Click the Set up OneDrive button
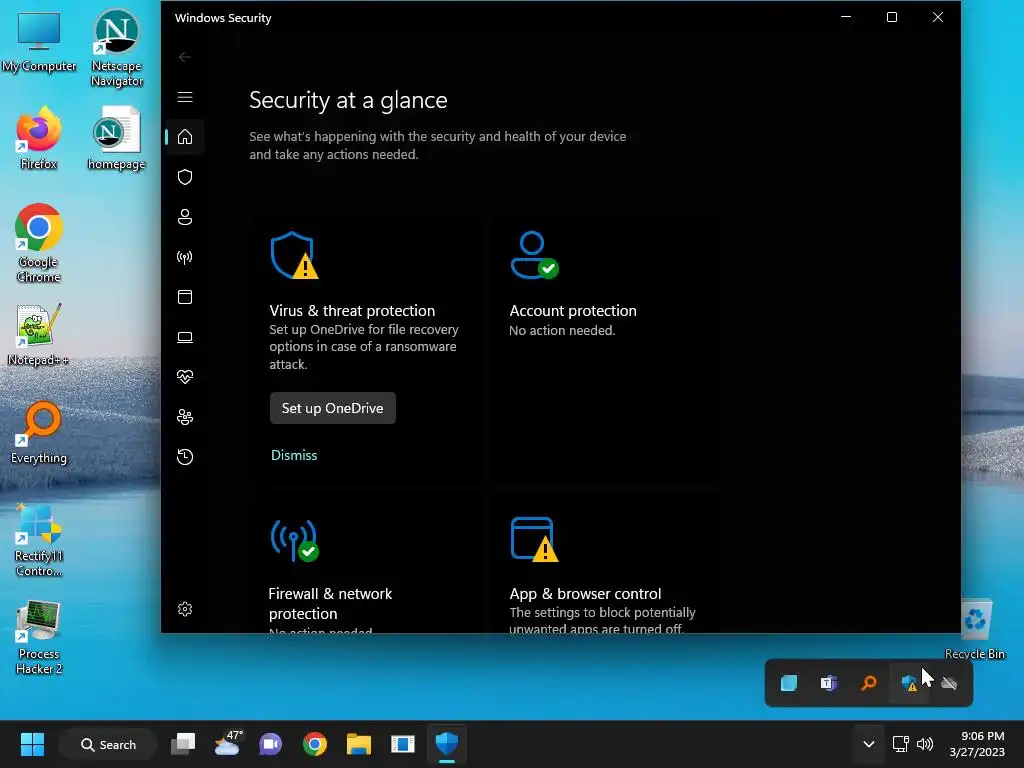 (x=332, y=408)
